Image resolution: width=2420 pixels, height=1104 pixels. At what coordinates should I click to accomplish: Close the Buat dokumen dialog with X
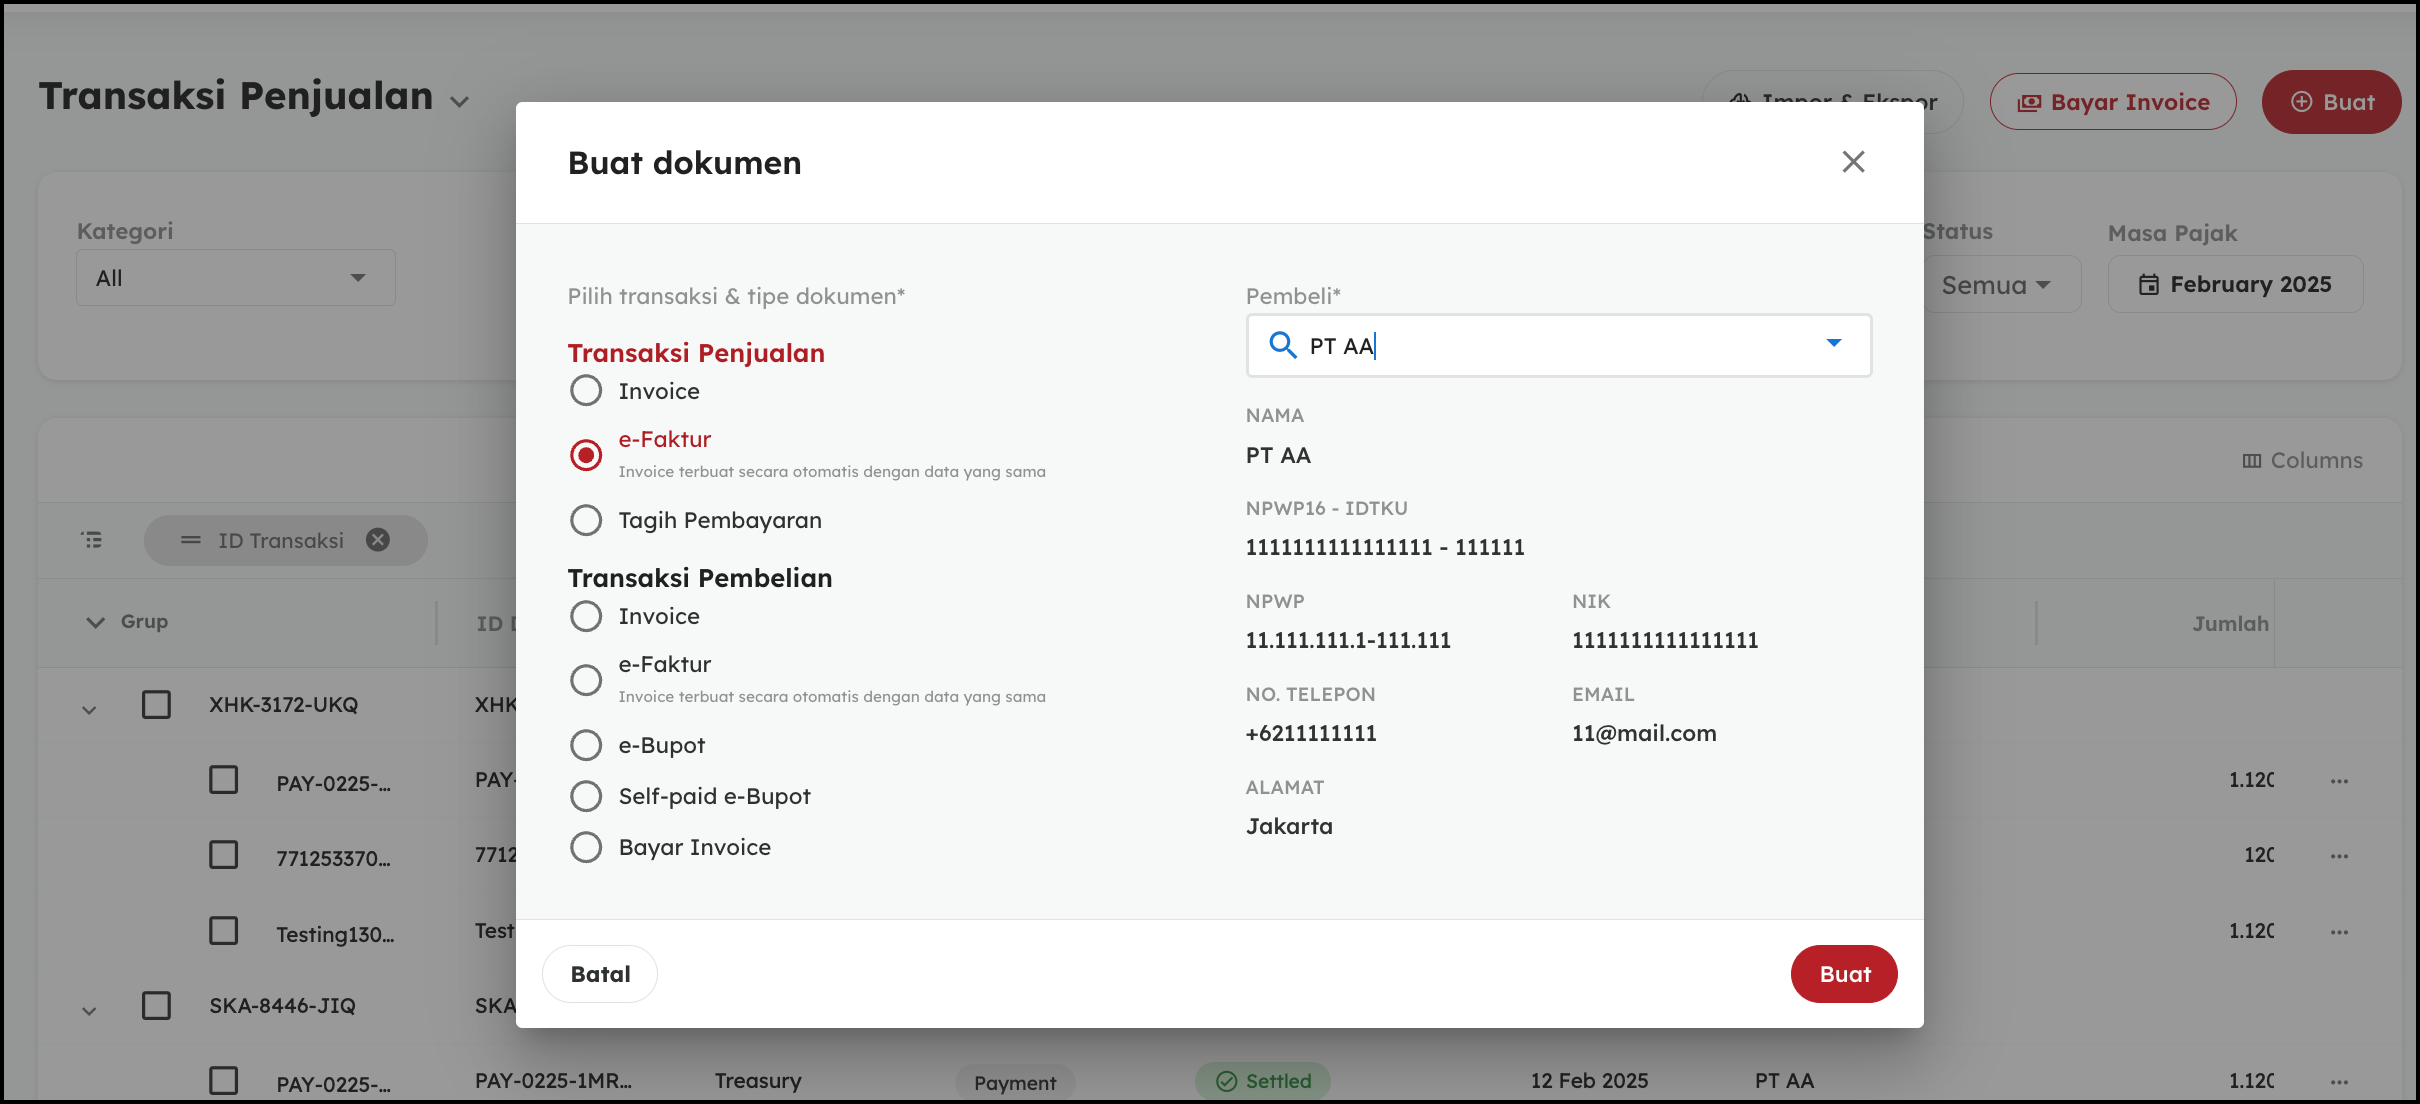(1853, 162)
